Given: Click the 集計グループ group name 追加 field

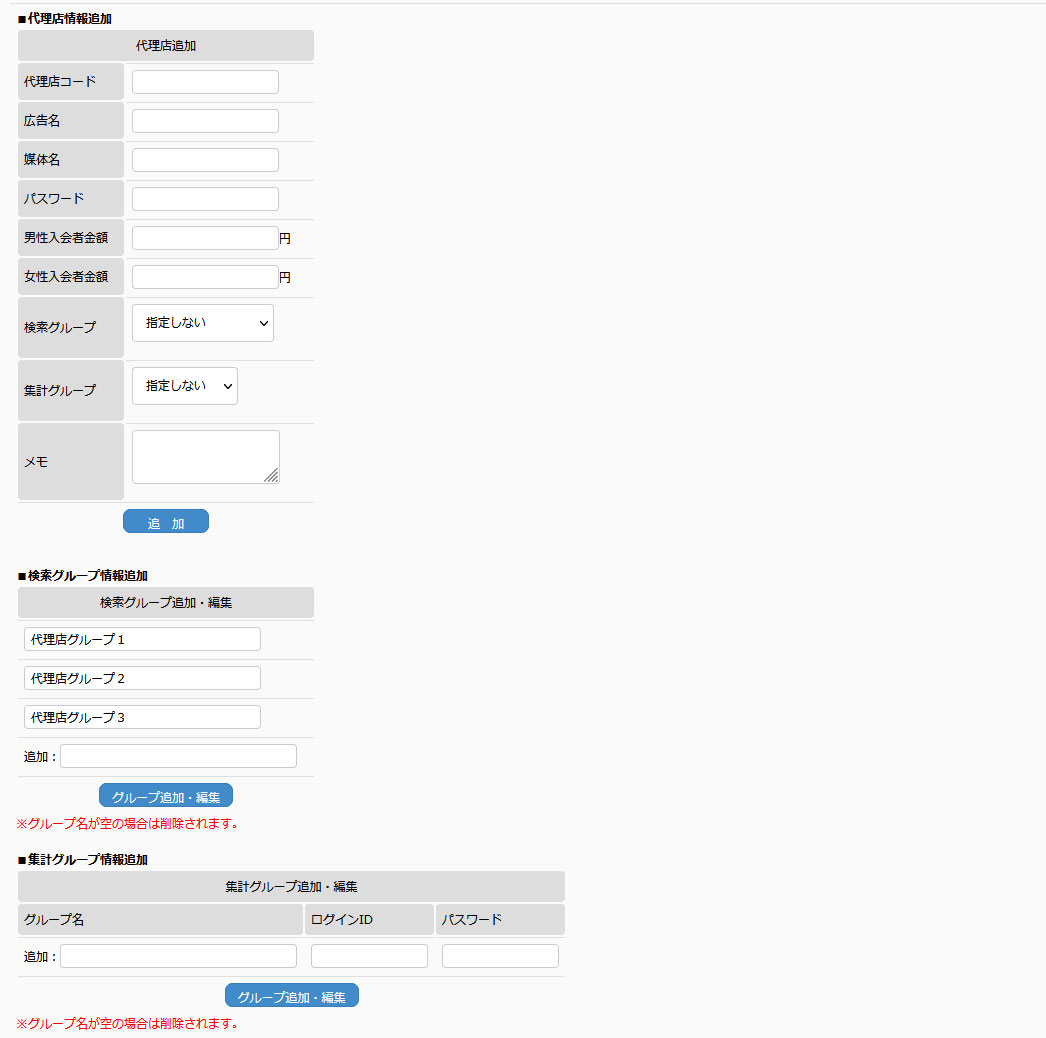Looking at the screenshot, I should pos(178,956).
